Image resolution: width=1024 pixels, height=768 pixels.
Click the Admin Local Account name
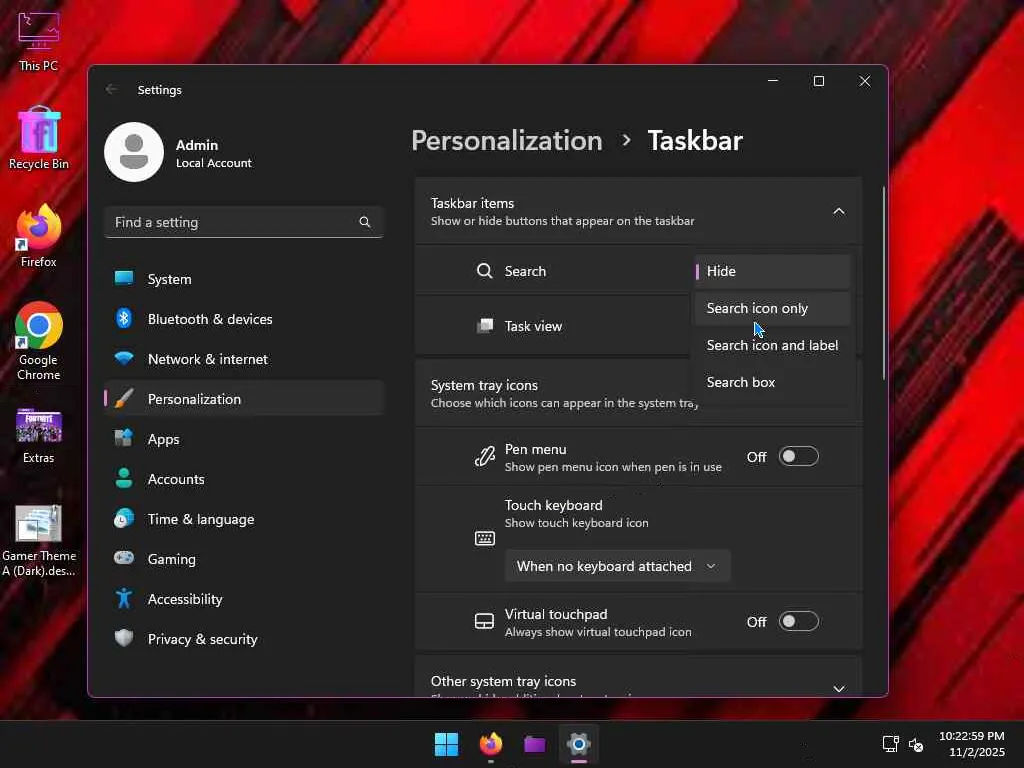[214, 153]
